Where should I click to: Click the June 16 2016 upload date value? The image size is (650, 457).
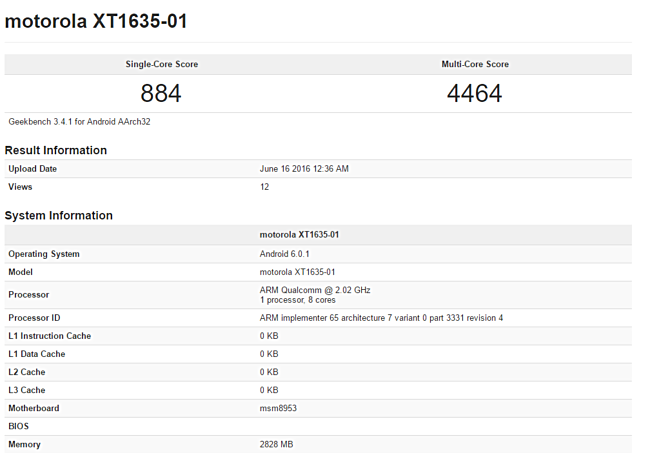[x=304, y=169]
